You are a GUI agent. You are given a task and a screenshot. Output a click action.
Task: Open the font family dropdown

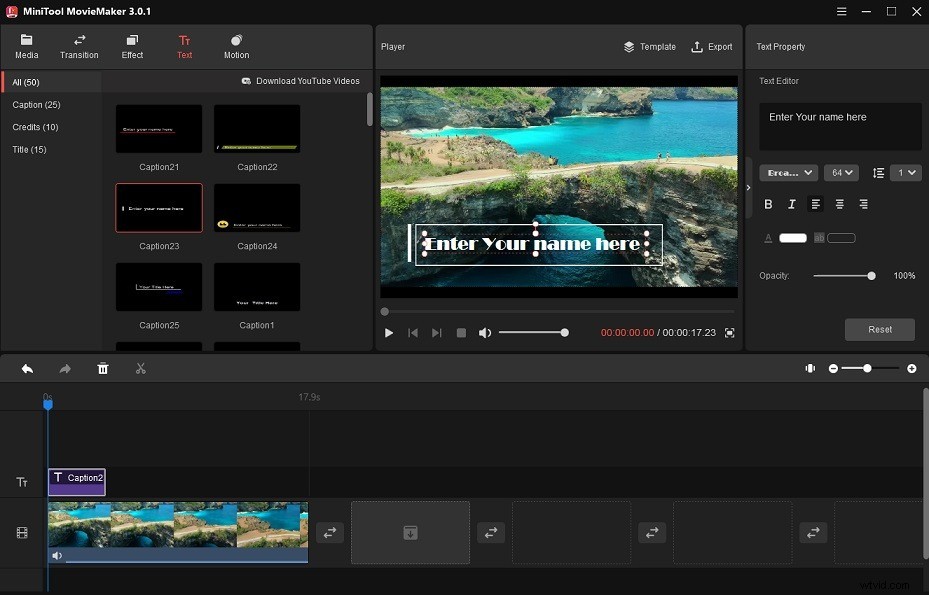[x=788, y=172]
